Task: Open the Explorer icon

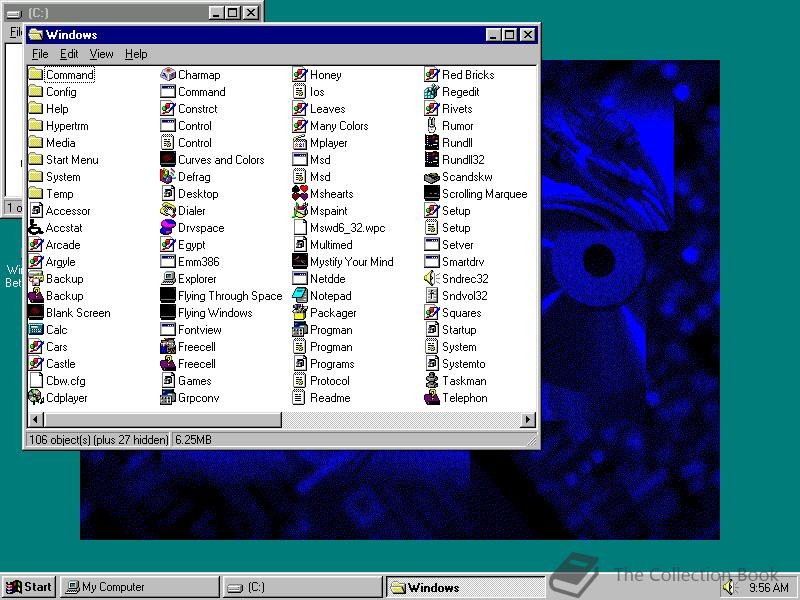Action: click(x=196, y=278)
